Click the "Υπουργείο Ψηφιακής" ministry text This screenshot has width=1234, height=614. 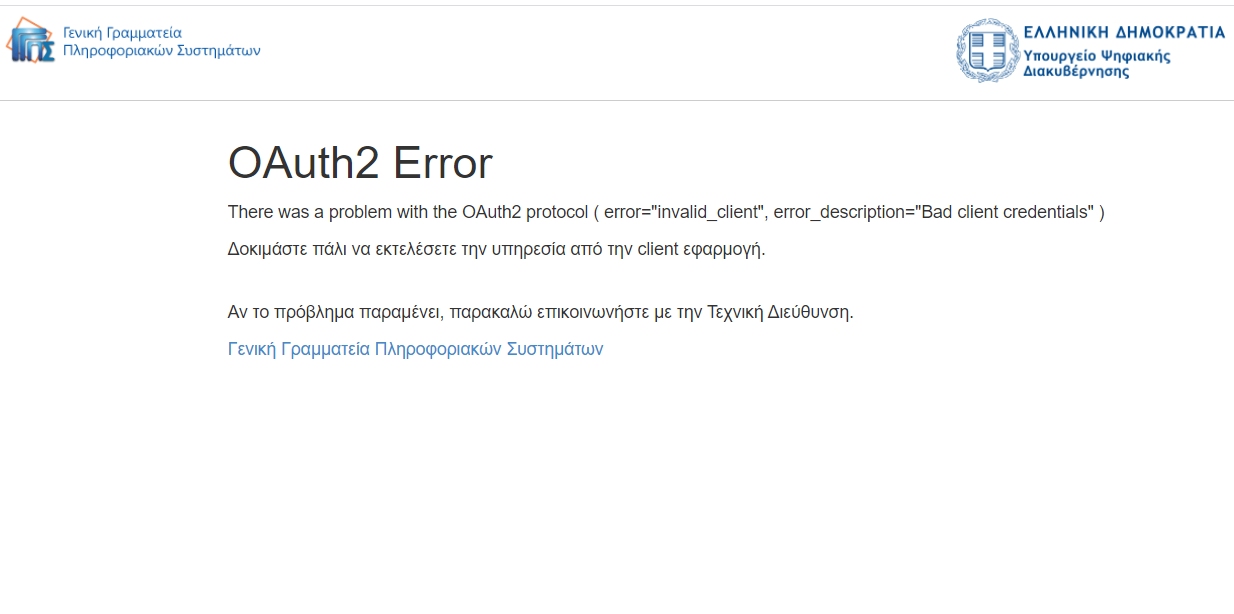(x=1096, y=55)
